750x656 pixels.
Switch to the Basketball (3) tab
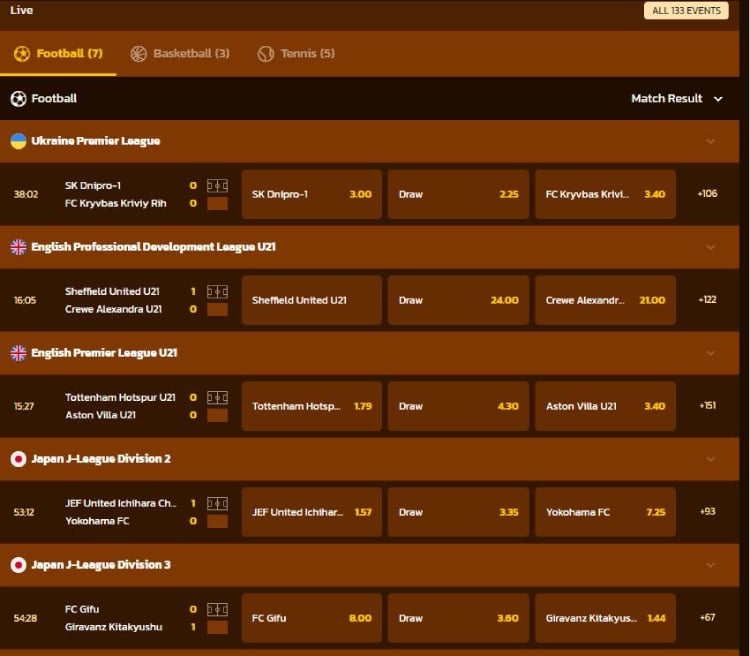[x=180, y=54]
